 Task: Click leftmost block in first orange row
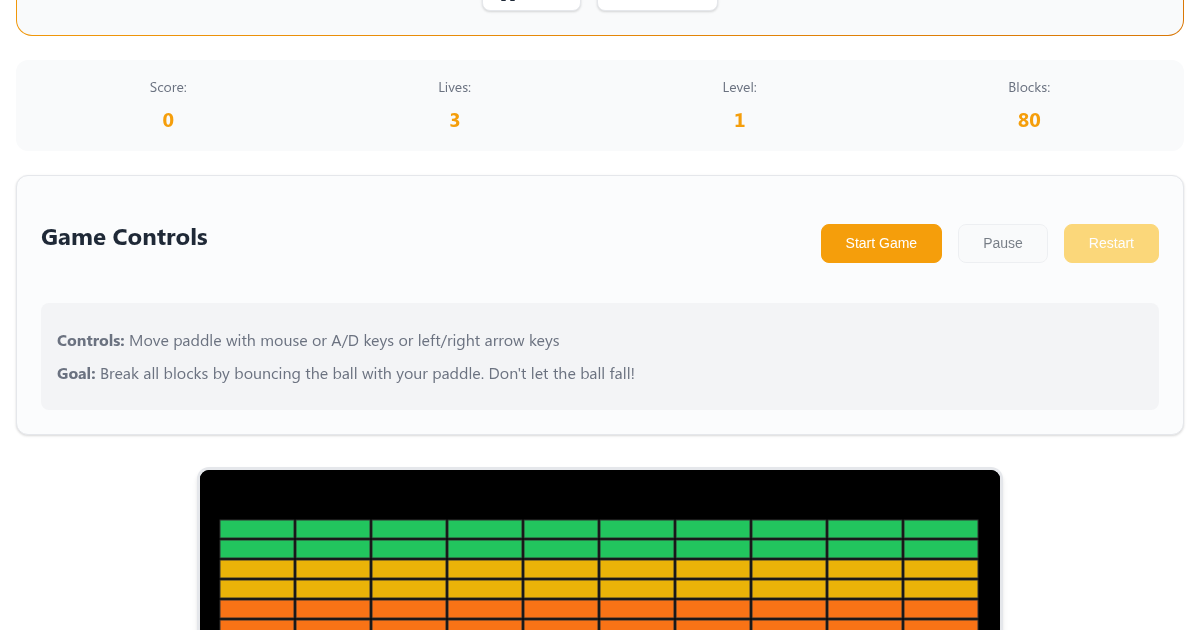pos(257,609)
